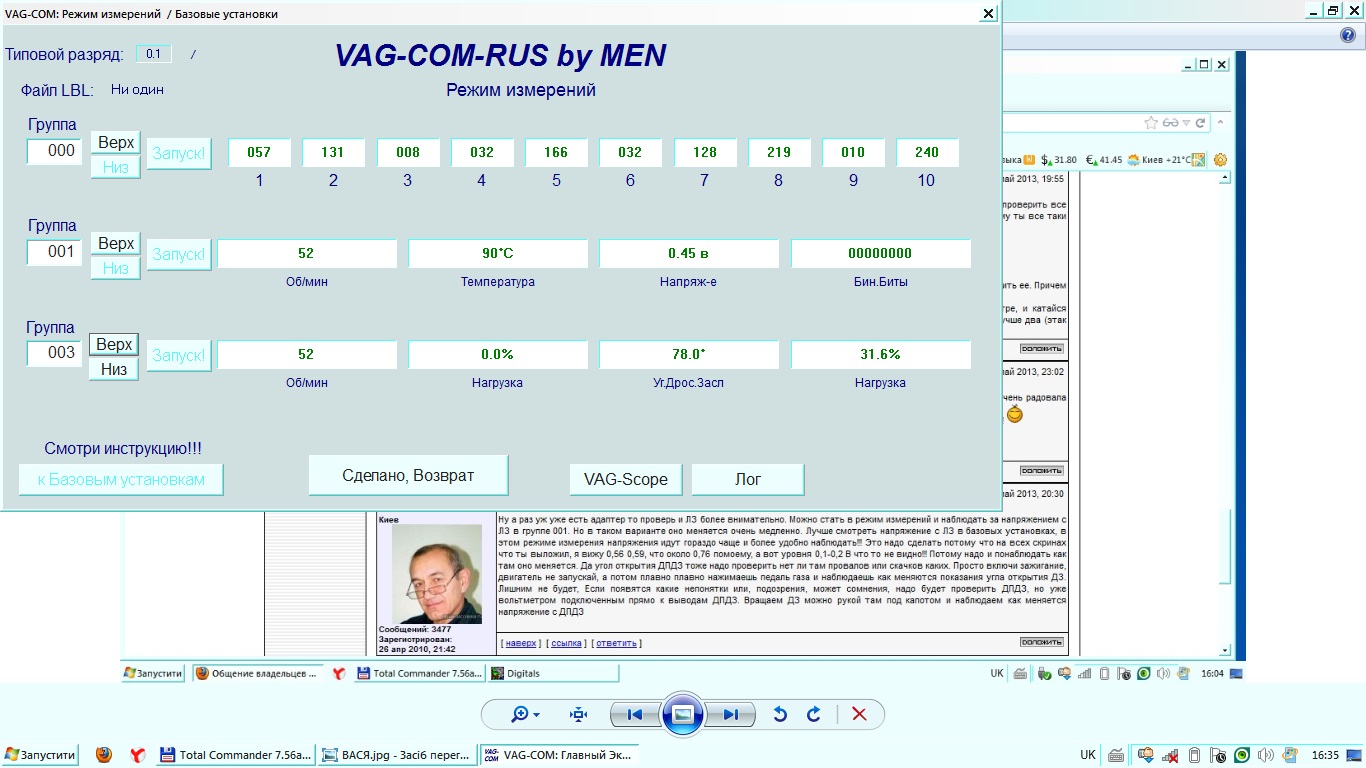
Task: Click the Верх button for group 000
Action: [116, 142]
